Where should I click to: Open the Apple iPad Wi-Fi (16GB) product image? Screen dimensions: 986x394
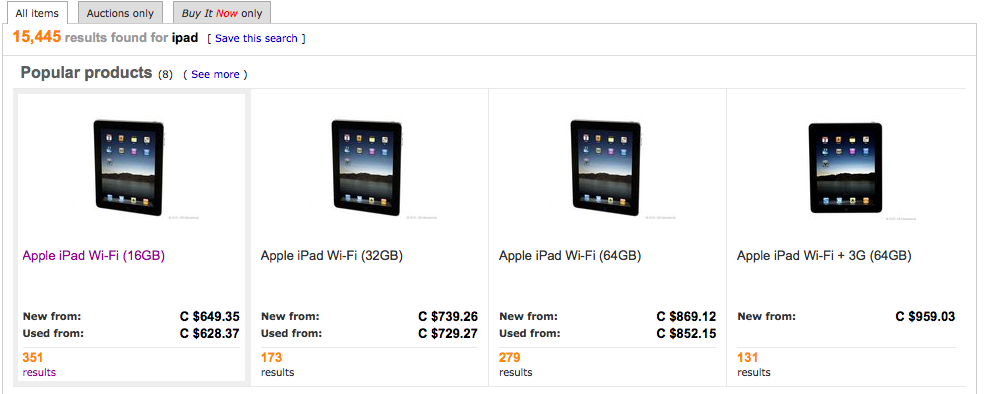(x=129, y=166)
